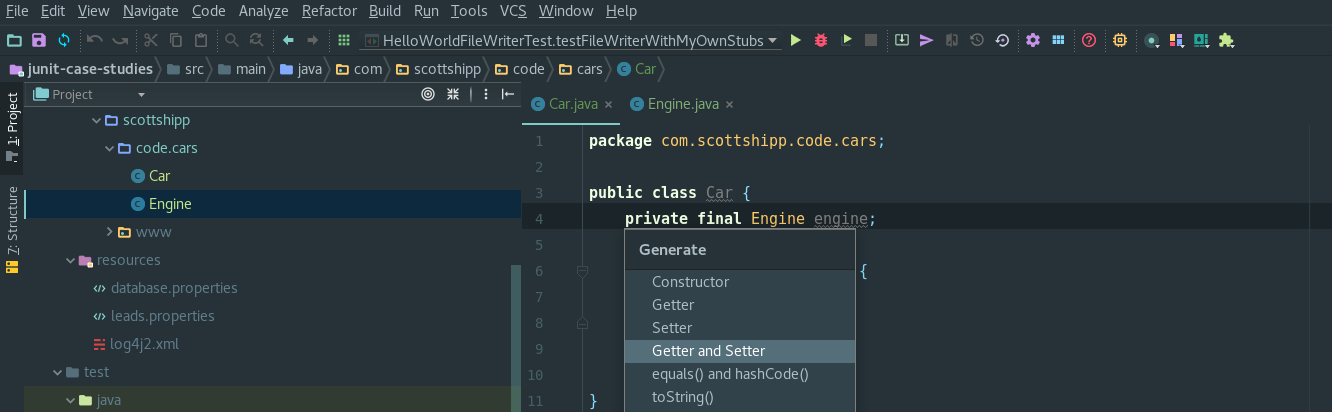Click the scottshipp breadcrumb
1332x412 pixels.
(437, 69)
